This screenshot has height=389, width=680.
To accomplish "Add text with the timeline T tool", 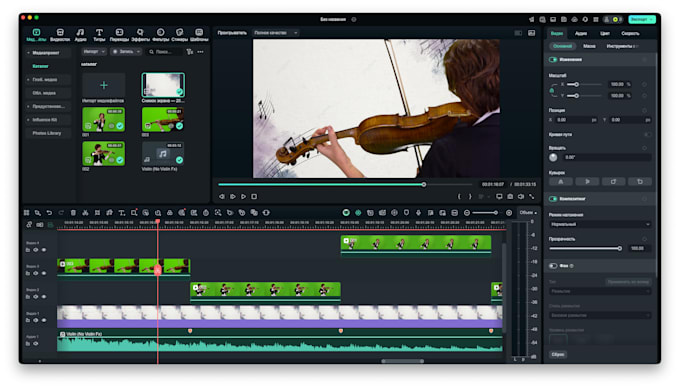I will click(122, 212).
